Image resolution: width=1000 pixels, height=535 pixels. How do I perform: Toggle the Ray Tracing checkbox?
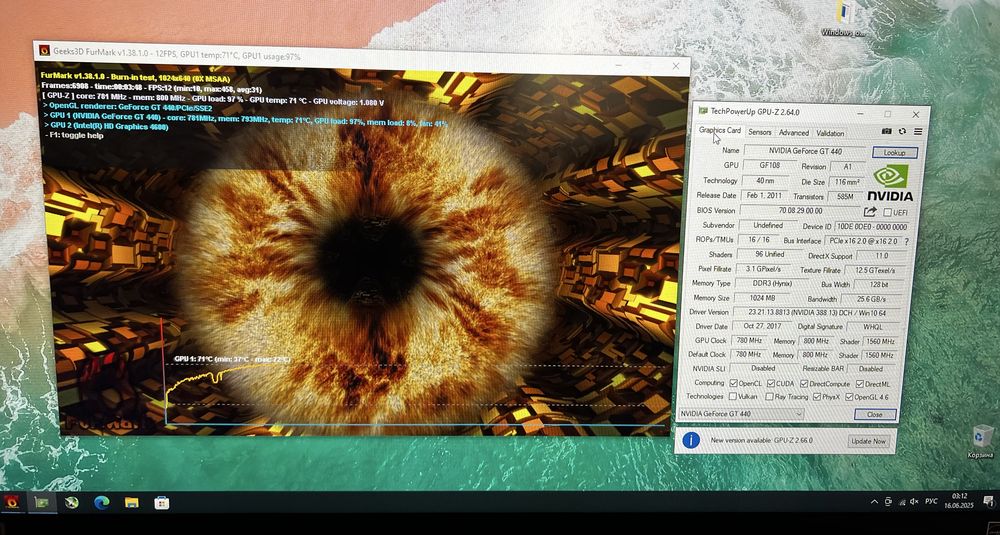coord(768,397)
